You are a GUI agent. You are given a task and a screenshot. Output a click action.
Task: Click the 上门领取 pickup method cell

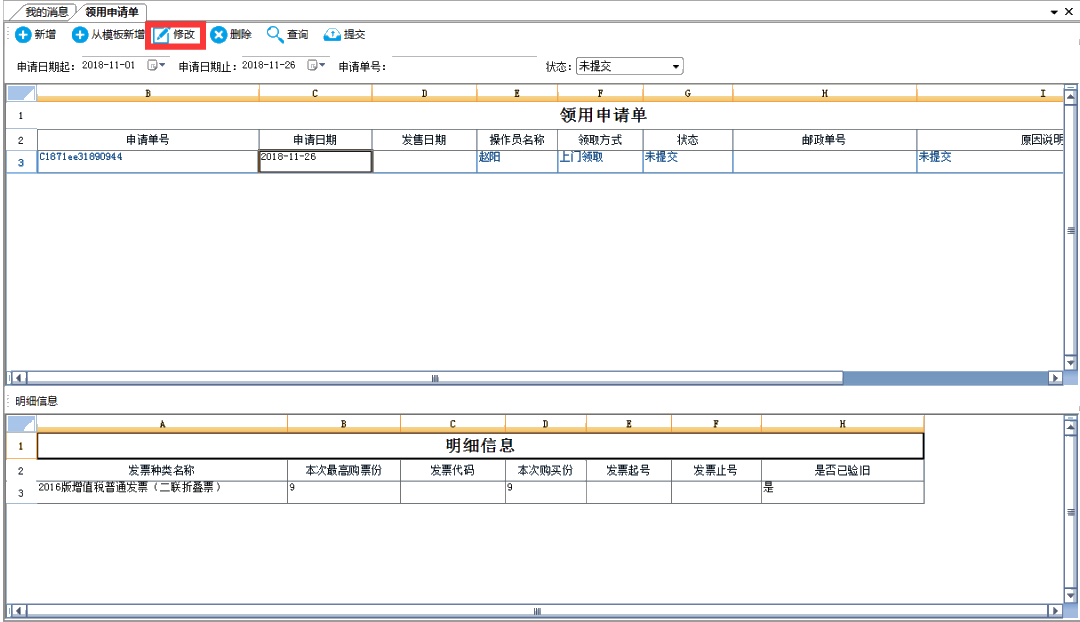pos(600,161)
